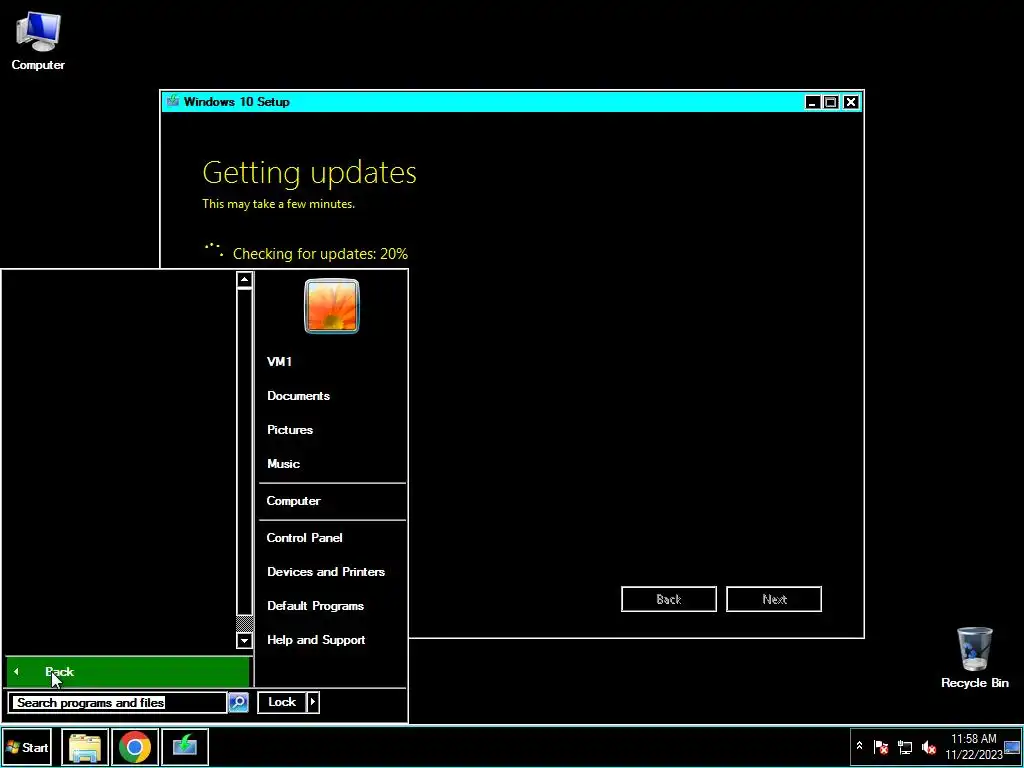Show hidden tray icons arrow
The width and height of the screenshot is (1024, 768).
[x=859, y=746]
